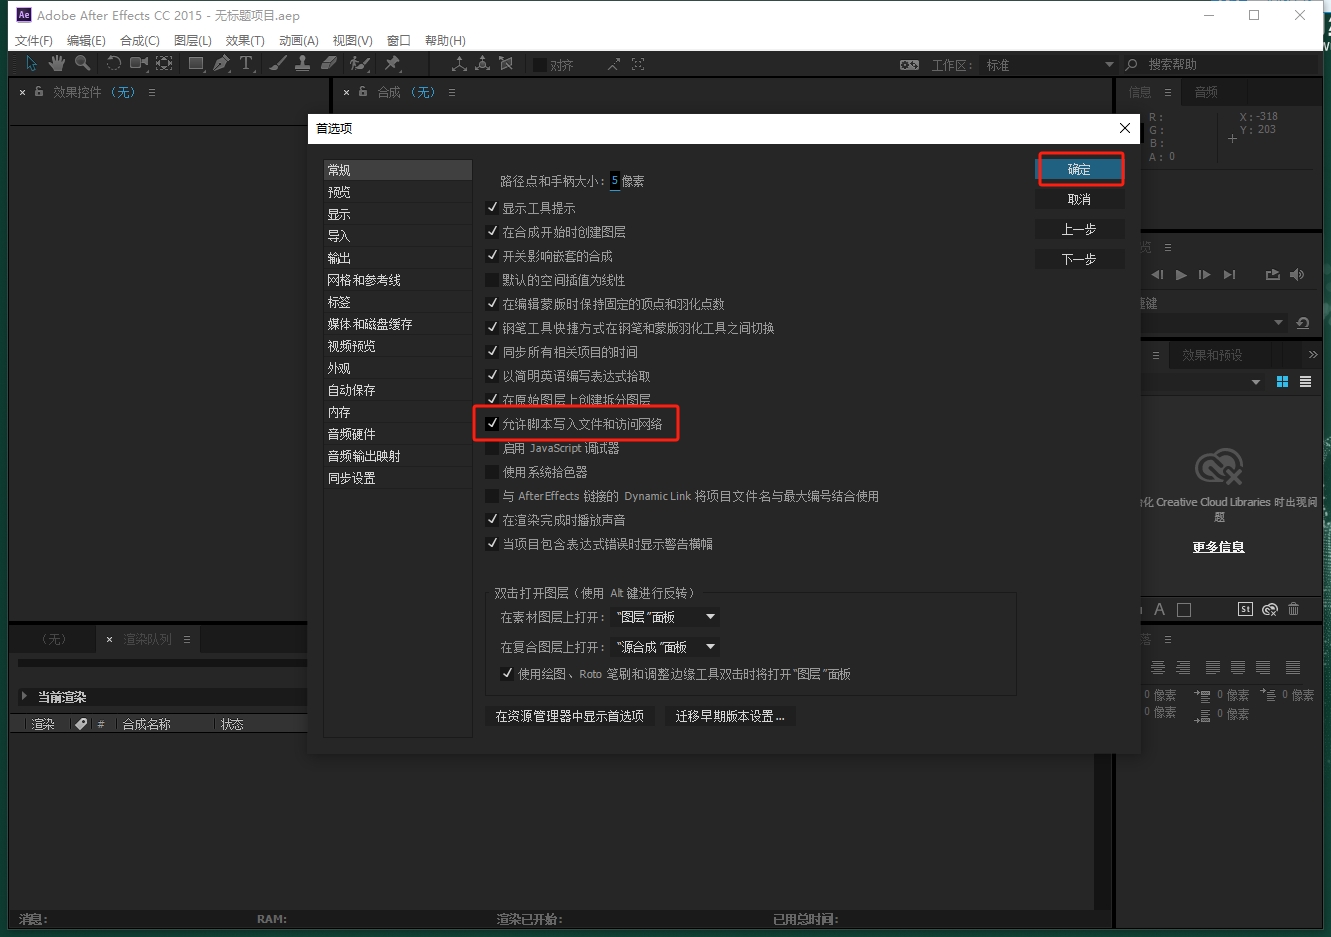Toggle 允许脚本写入文件和访问网络 checkbox
Image resolution: width=1331 pixels, height=937 pixels.
(x=492, y=424)
